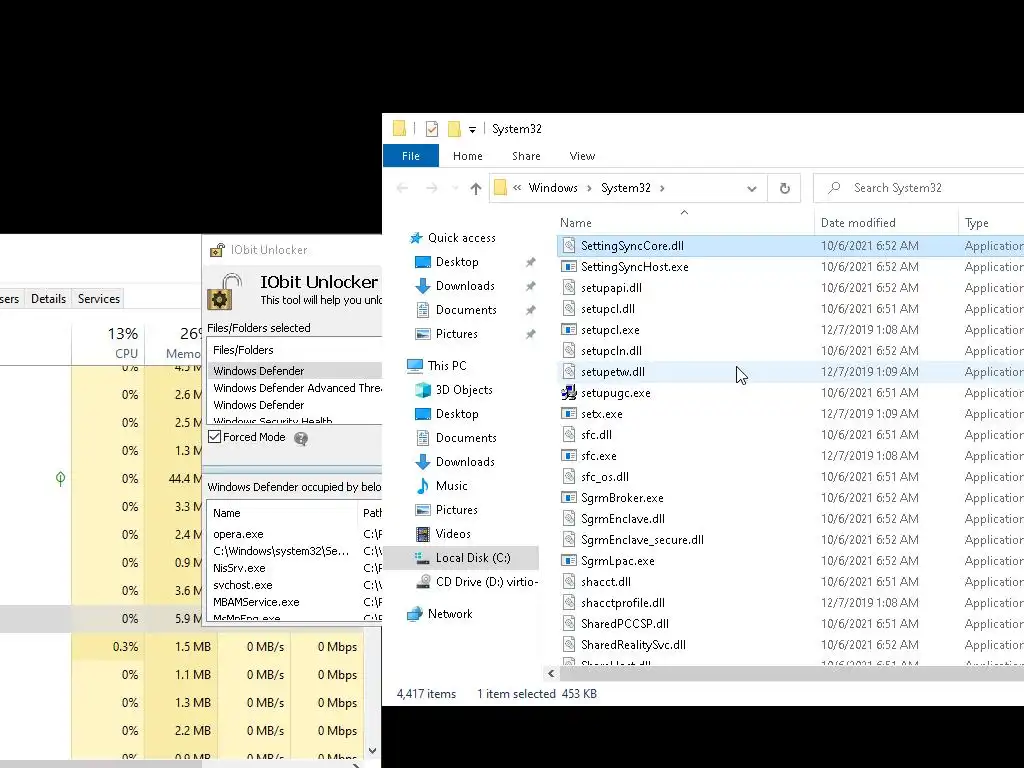Sort files by the Type column header
The width and height of the screenshot is (1024, 768).
(x=976, y=223)
